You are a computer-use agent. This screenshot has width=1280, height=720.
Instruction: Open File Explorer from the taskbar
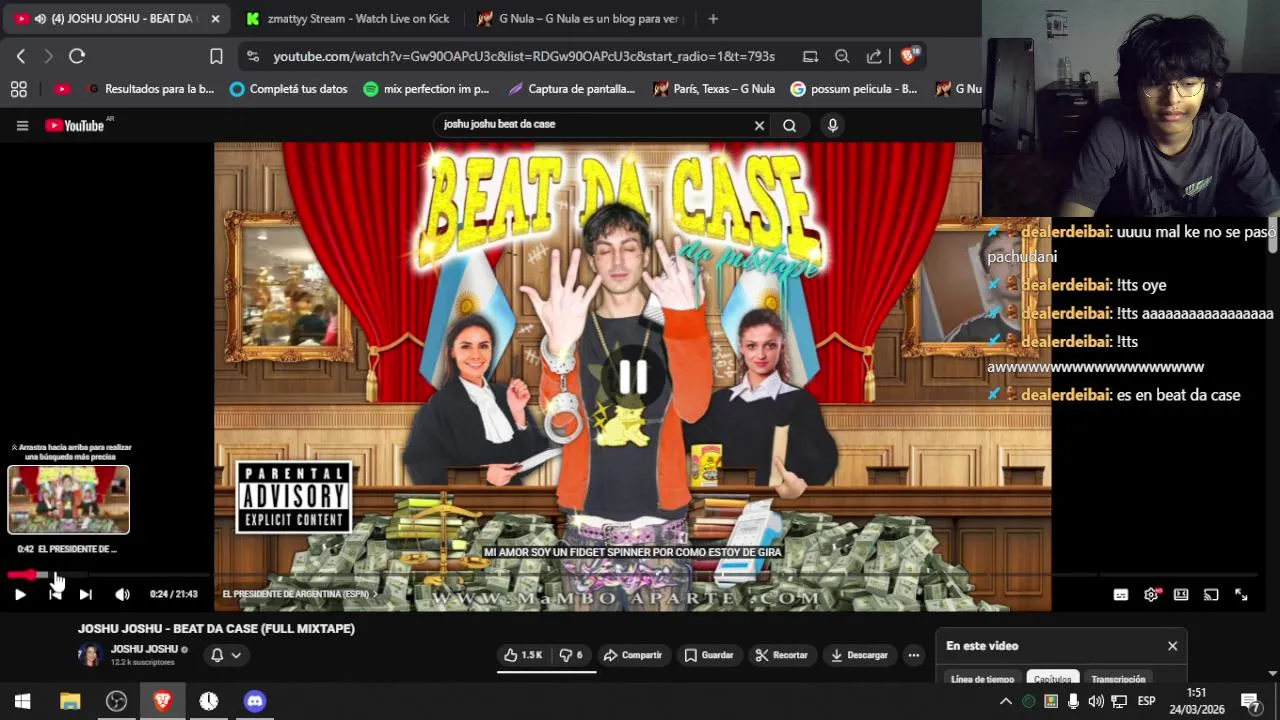click(x=70, y=701)
